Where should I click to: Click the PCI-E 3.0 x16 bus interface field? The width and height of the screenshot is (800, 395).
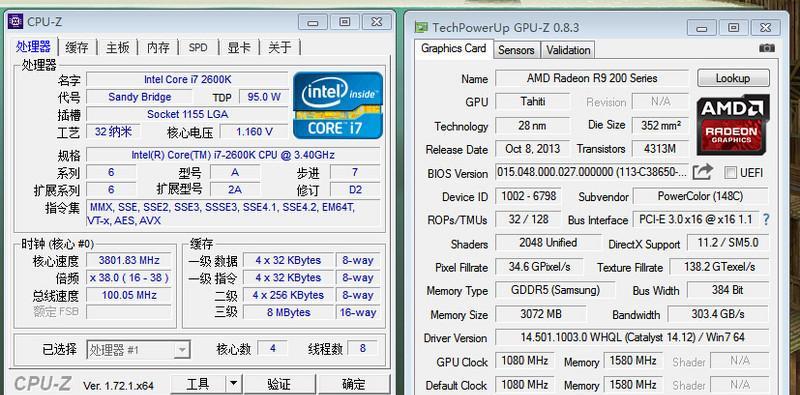point(696,219)
